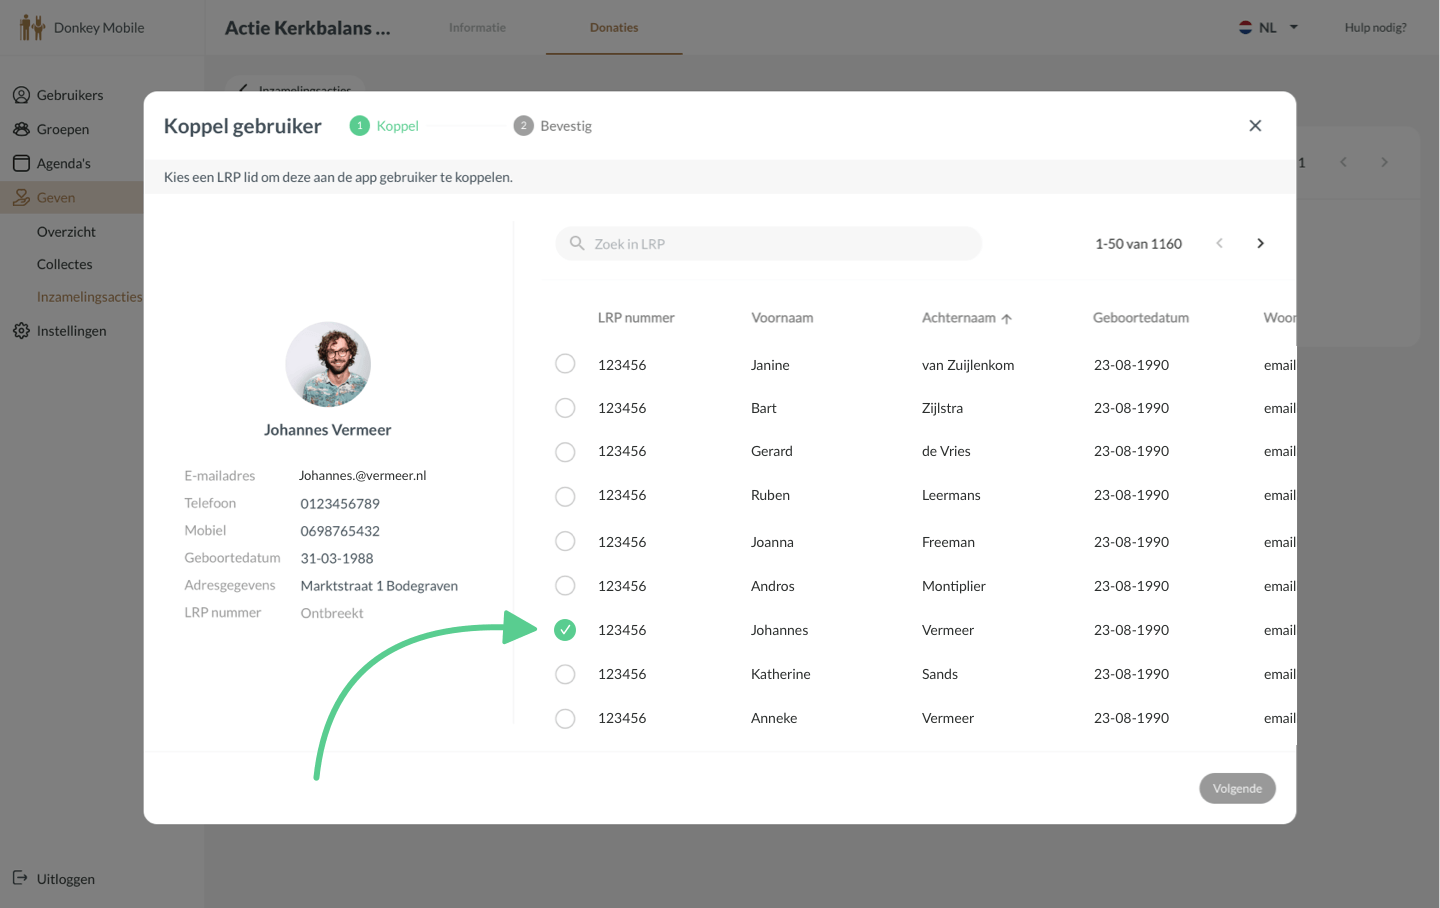This screenshot has width=1440, height=908.
Task: Click the background pagination next chevron
Action: tap(1384, 162)
